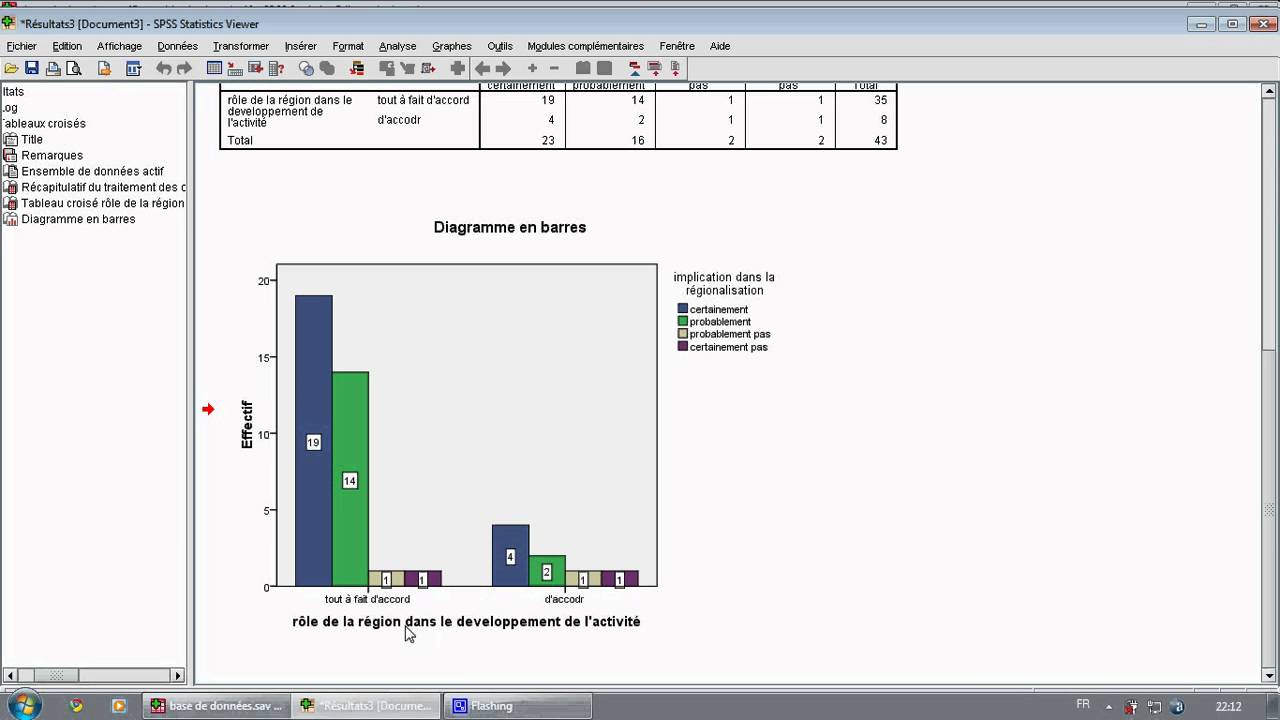Click the Diagramme en barres chart title
Viewport: 1280px width, 720px height.
(510, 227)
